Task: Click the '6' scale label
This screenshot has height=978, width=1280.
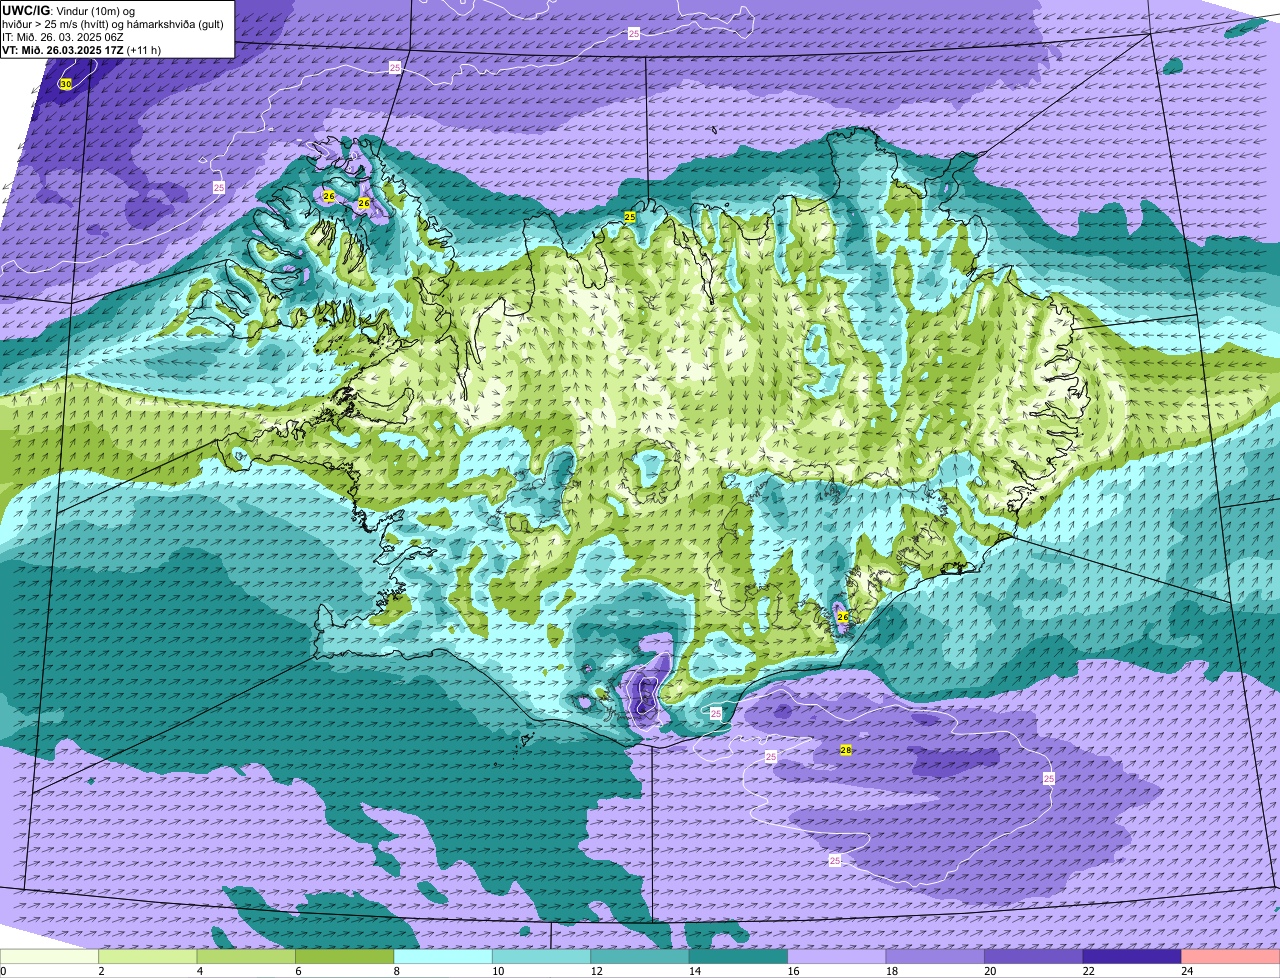Action: (x=298, y=971)
